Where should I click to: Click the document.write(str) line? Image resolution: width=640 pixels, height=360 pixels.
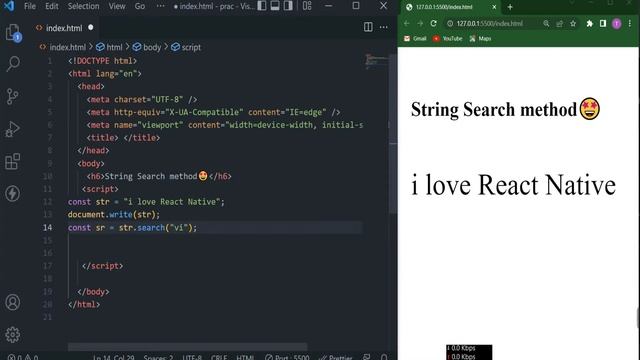114,214
